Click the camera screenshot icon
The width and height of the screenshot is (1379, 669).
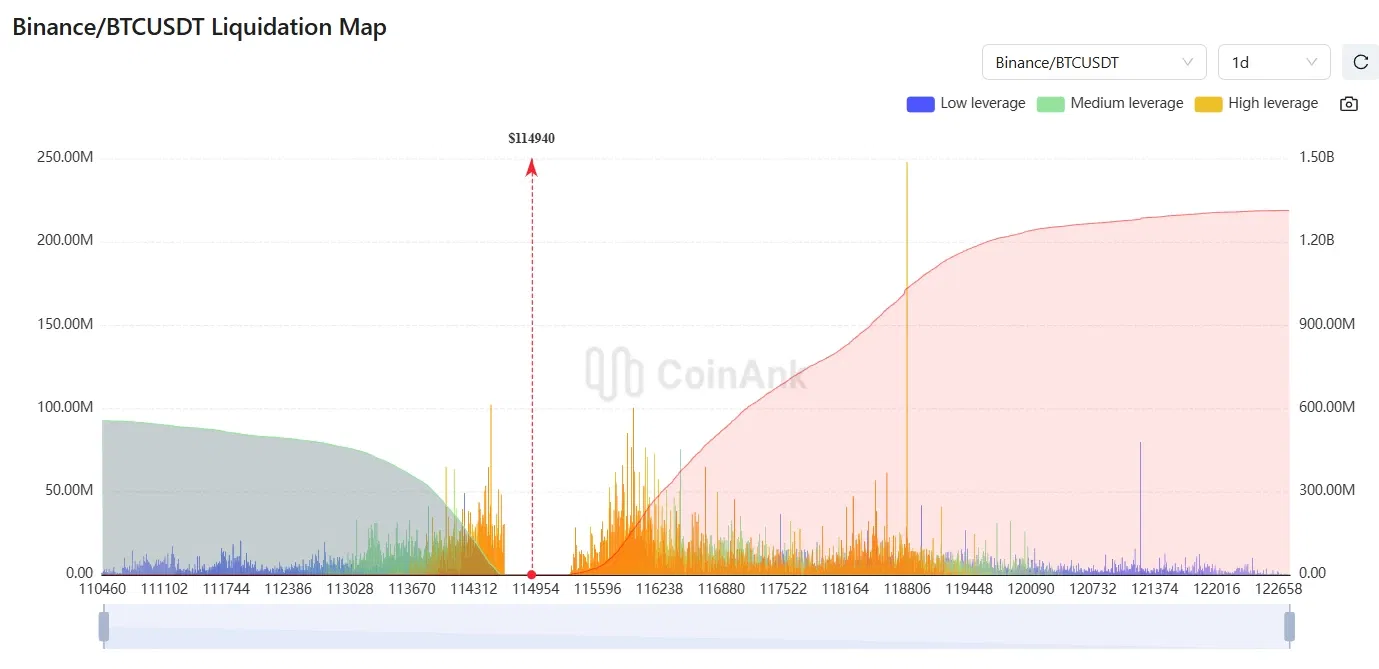pyautogui.click(x=1349, y=104)
